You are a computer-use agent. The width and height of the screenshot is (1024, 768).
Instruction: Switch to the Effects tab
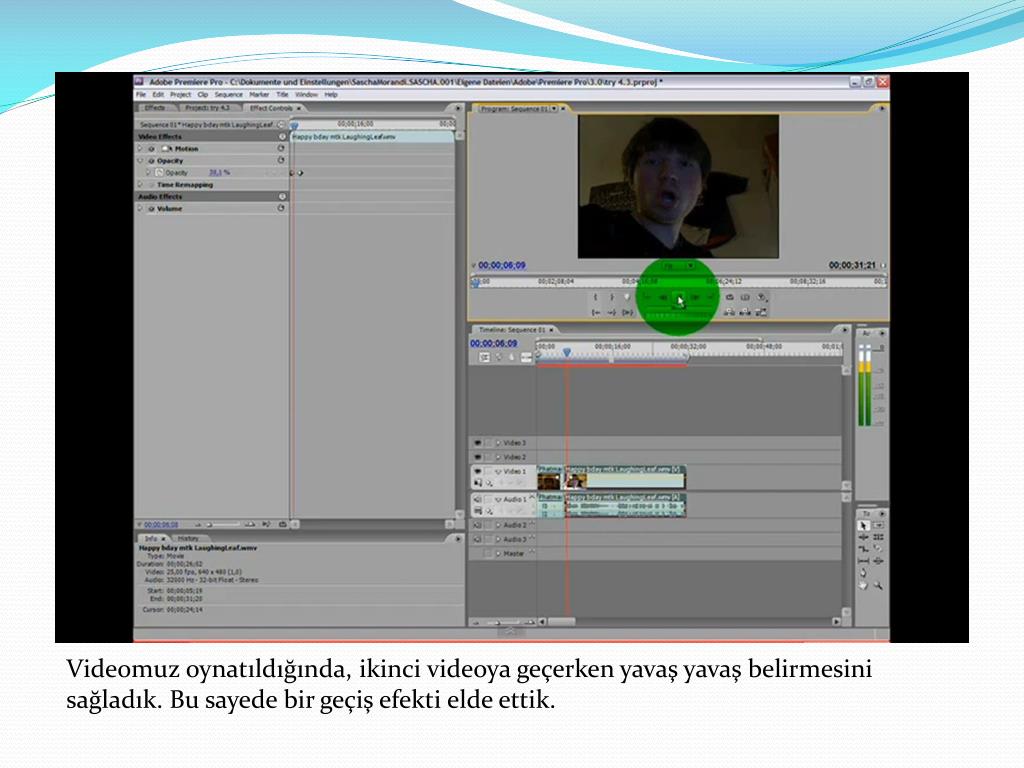(x=155, y=108)
